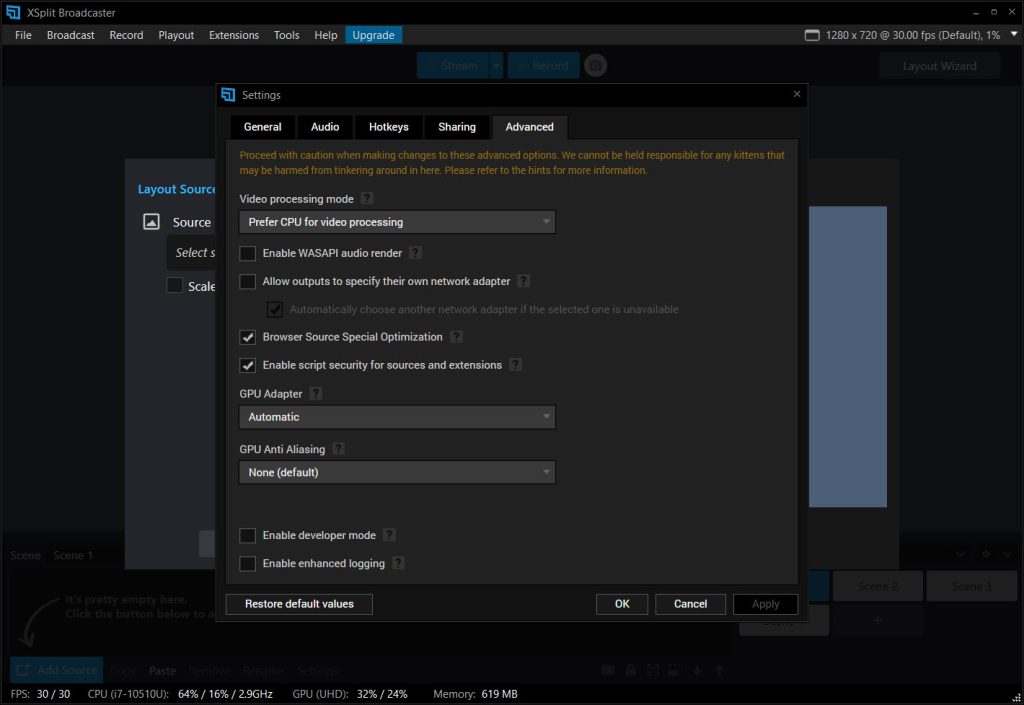Uncheck Browser Source Special Optimization
Viewport: 1024px width, 705px height.
tap(248, 337)
